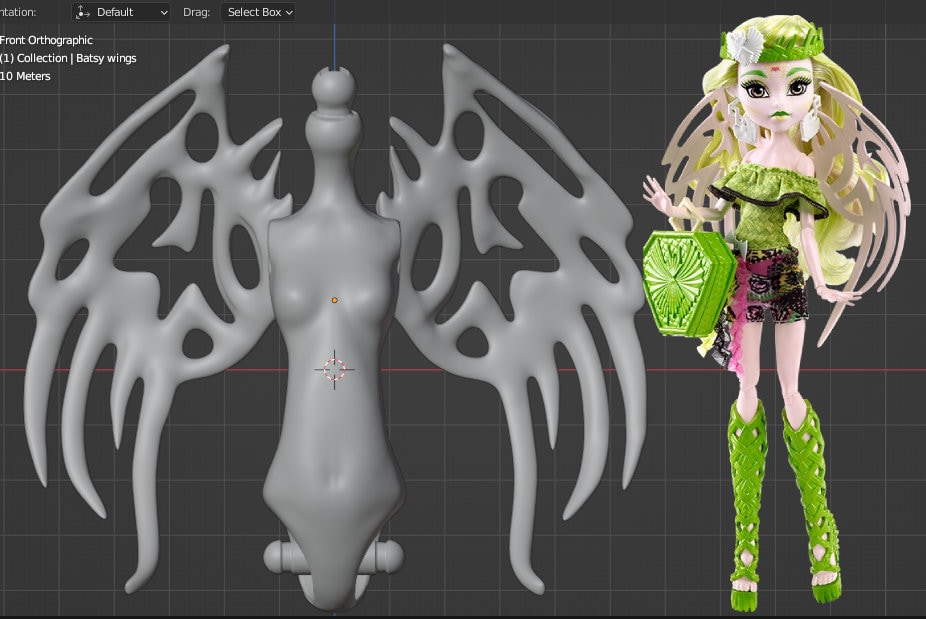Click the "Front Orthographic" viewport label

click(46, 40)
